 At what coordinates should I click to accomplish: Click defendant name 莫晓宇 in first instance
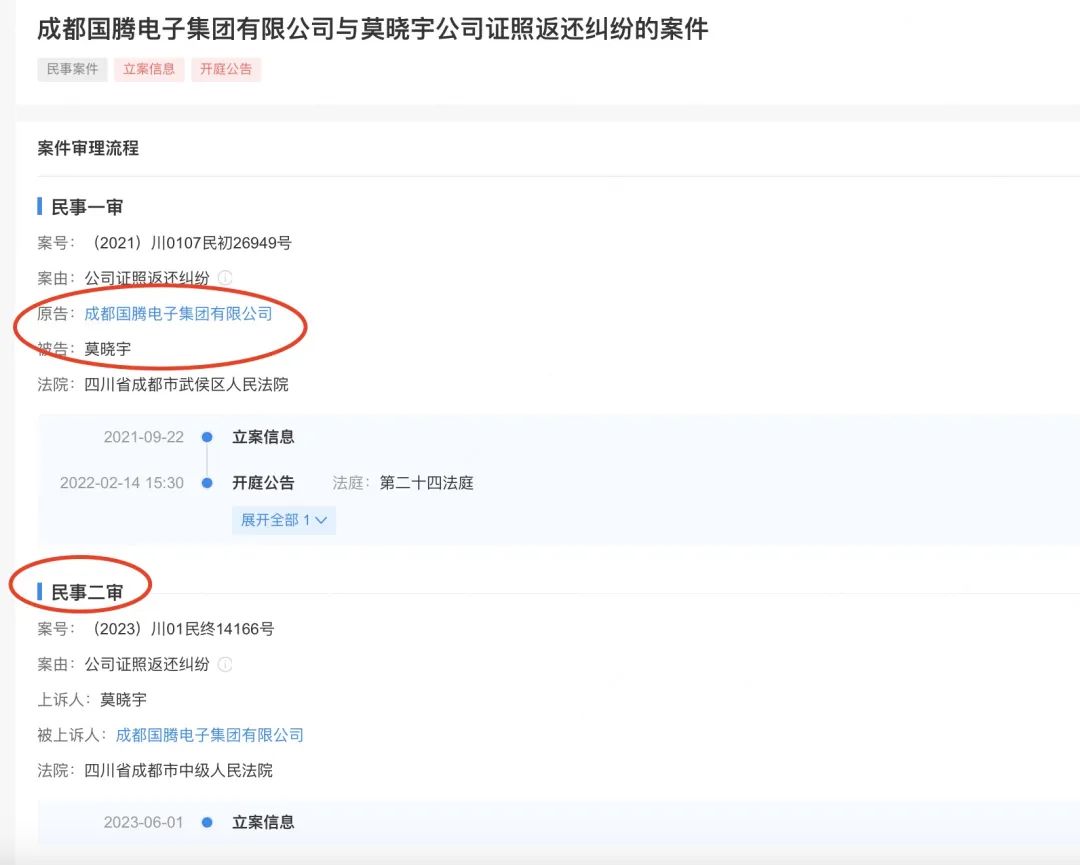(107, 349)
